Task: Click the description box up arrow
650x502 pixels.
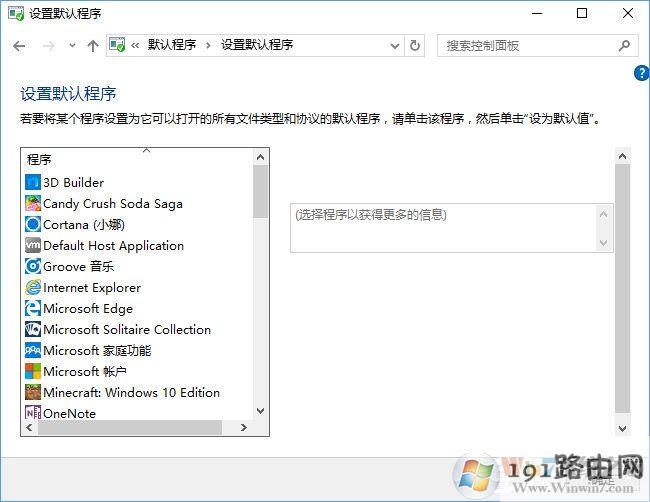Action: point(604,214)
